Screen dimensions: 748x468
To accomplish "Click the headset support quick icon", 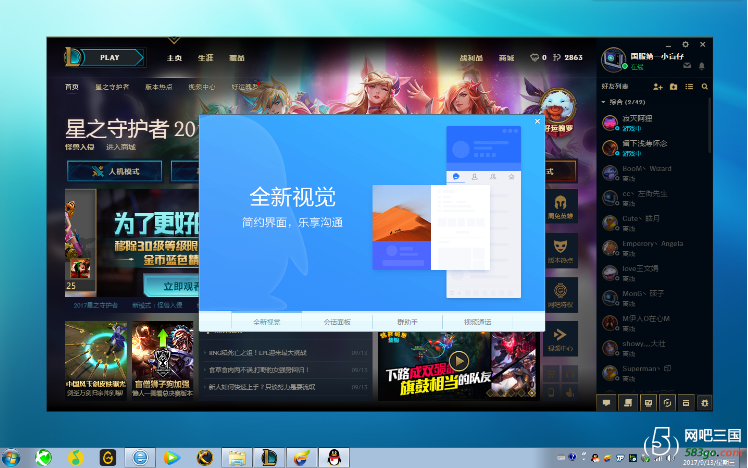I will tap(570, 374).
